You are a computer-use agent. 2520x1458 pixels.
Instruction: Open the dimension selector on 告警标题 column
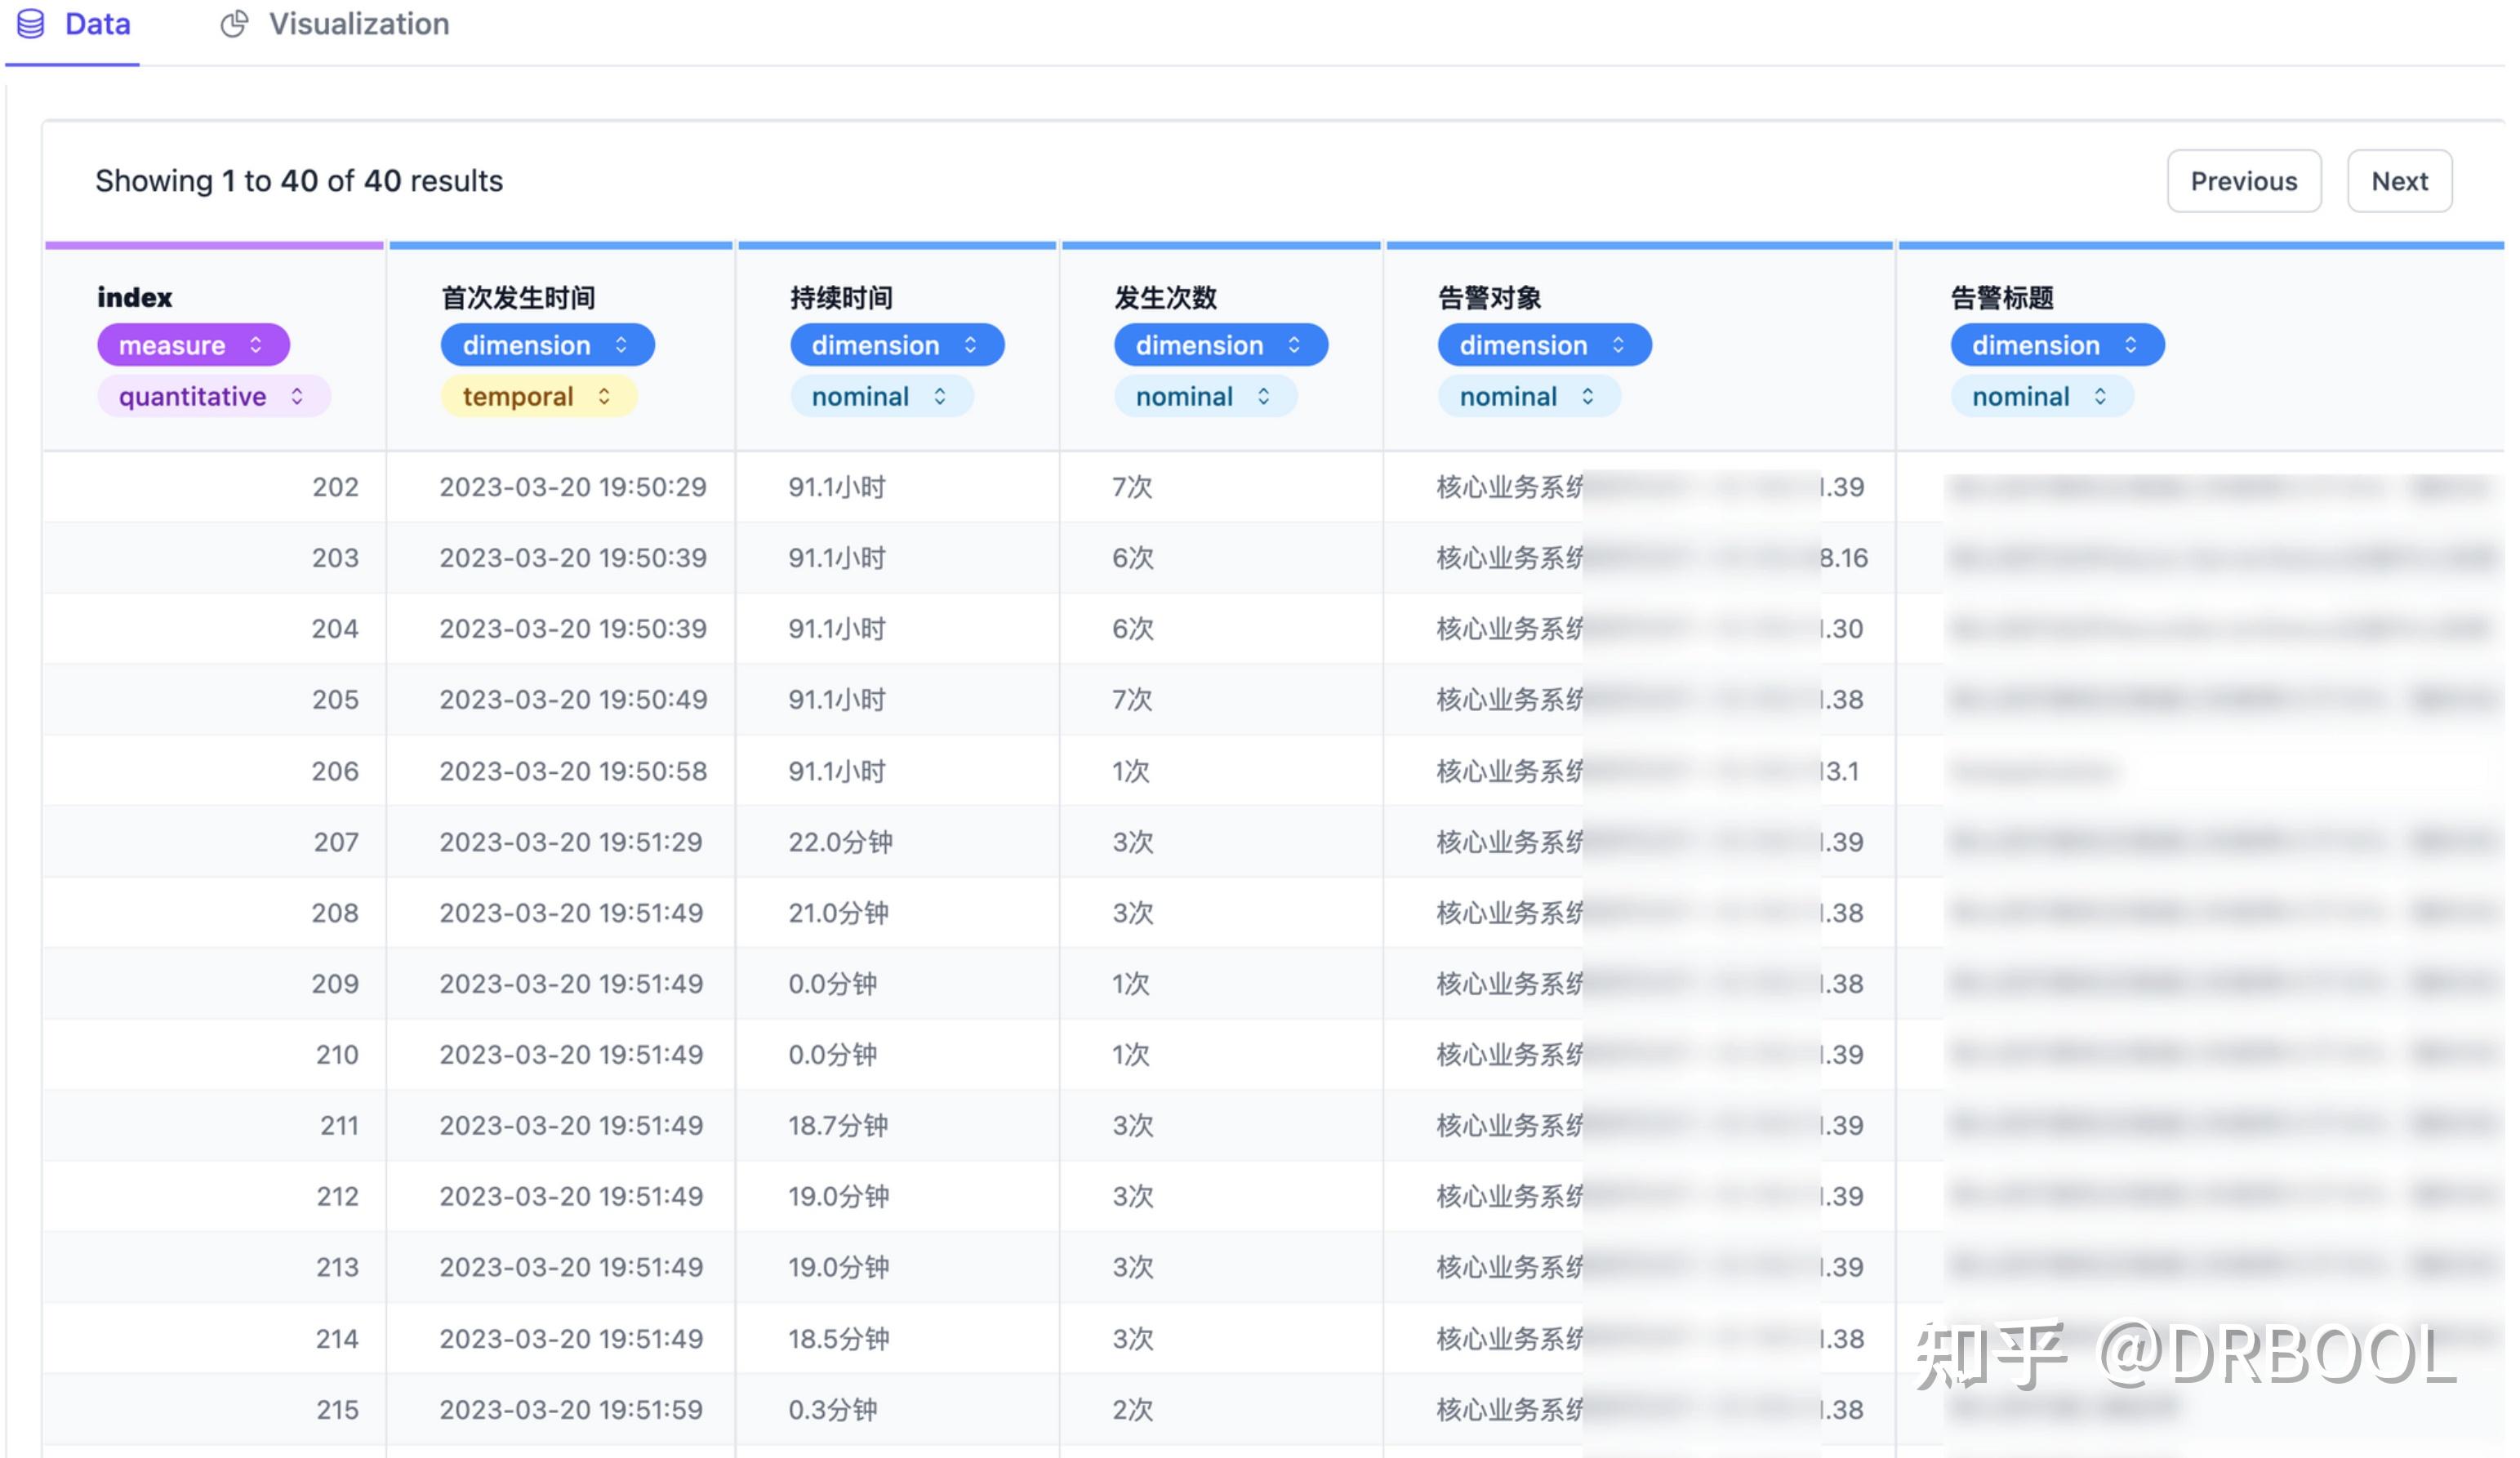(2055, 344)
